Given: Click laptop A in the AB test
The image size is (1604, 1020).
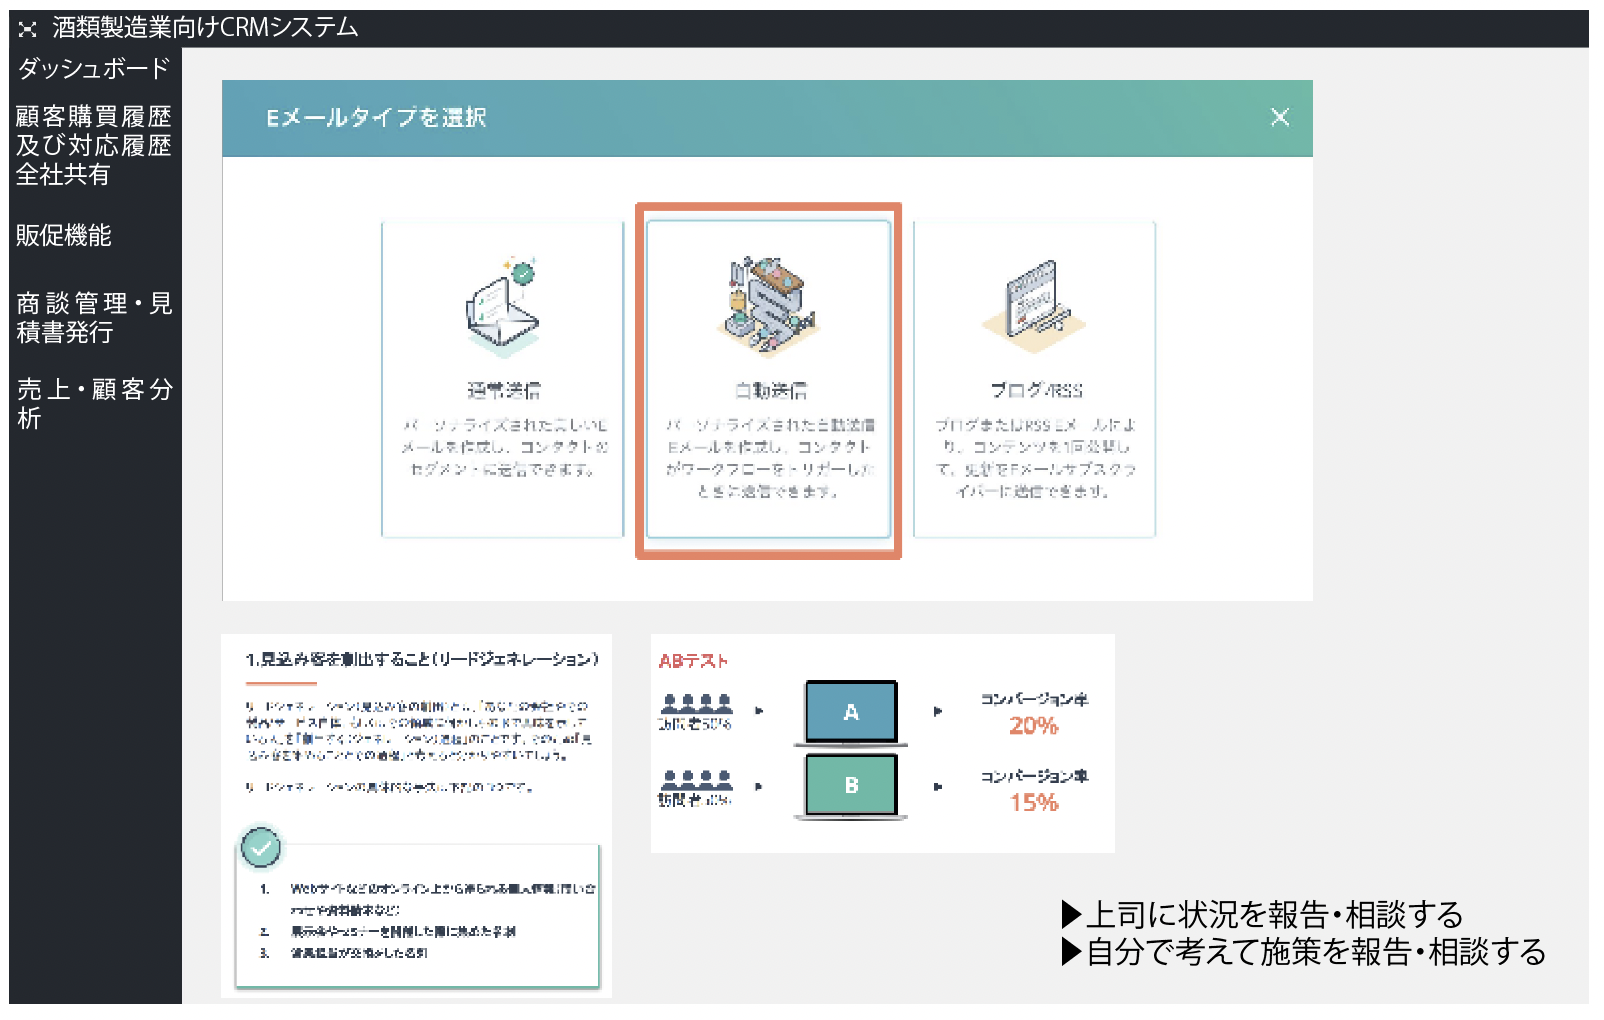Looking at the screenshot, I should (x=851, y=712).
